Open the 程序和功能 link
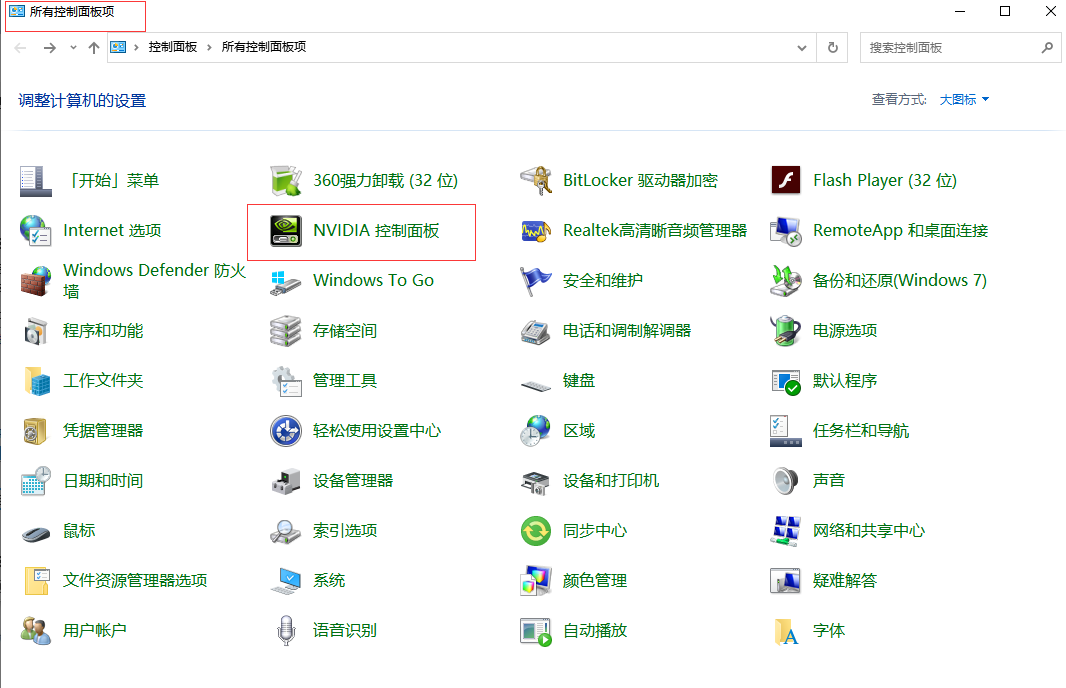This screenshot has width=1066, height=688. click(103, 331)
